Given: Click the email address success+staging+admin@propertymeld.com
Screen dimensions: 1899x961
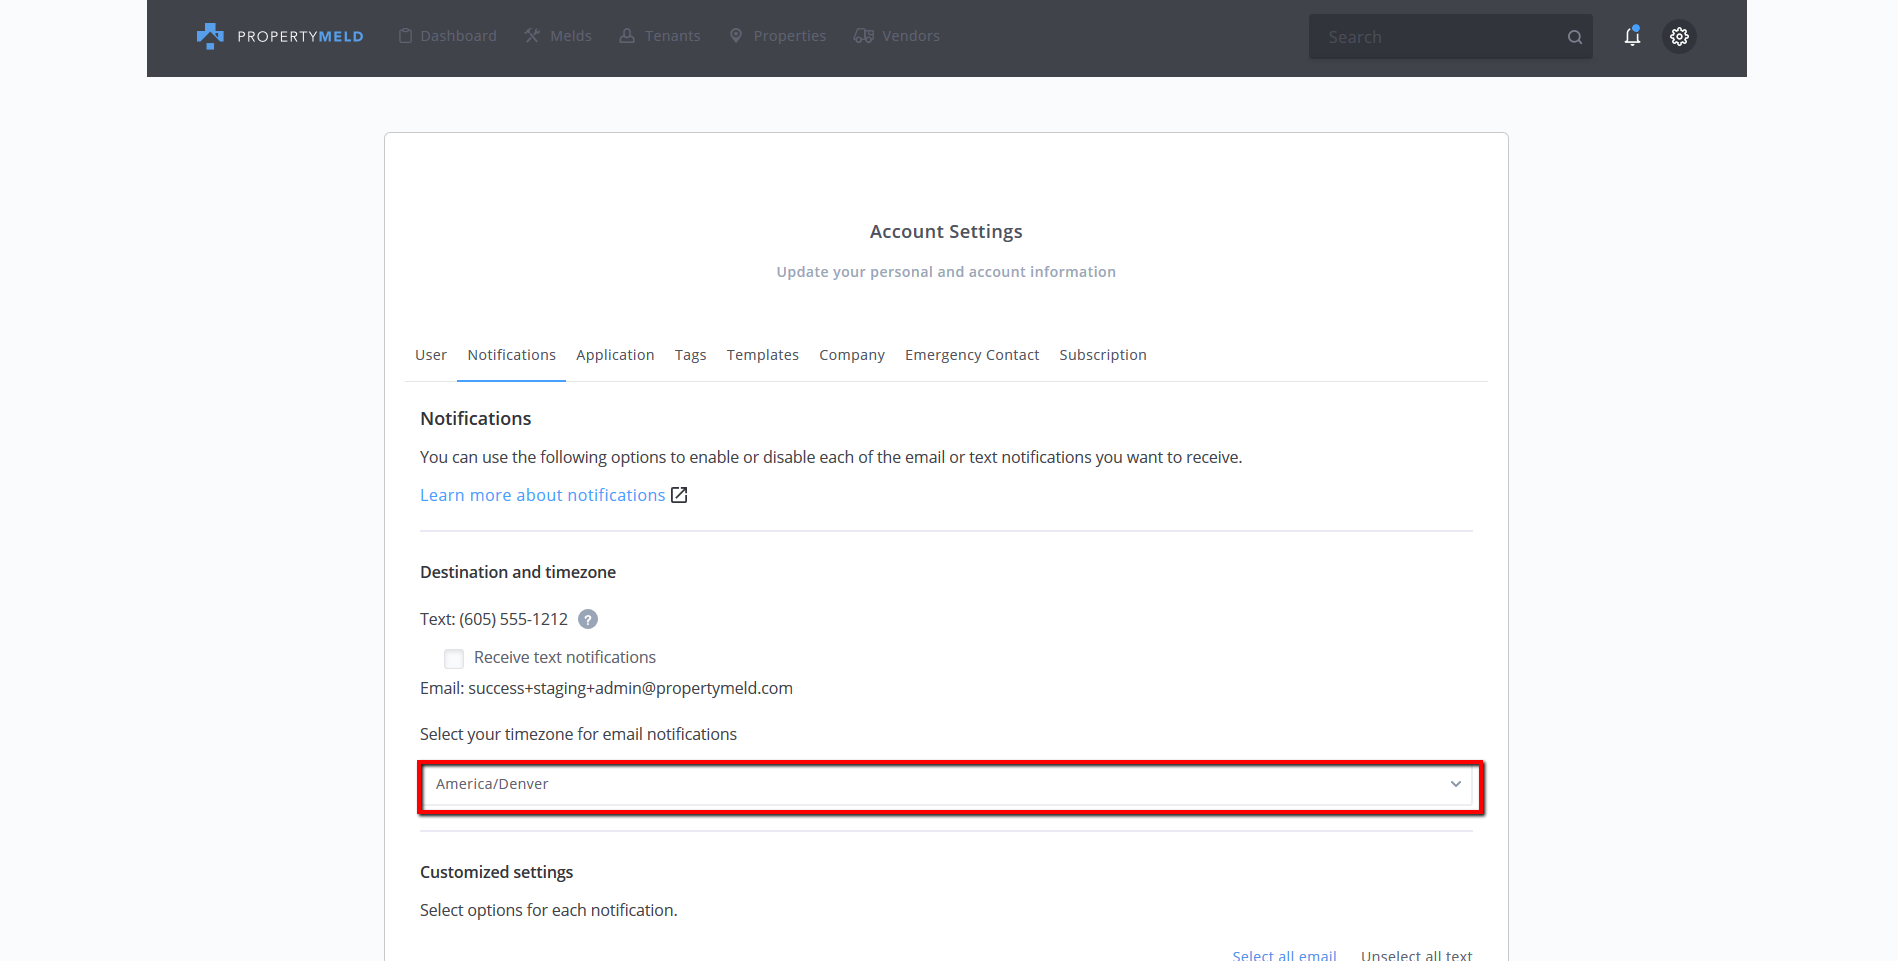Looking at the screenshot, I should pos(630,688).
